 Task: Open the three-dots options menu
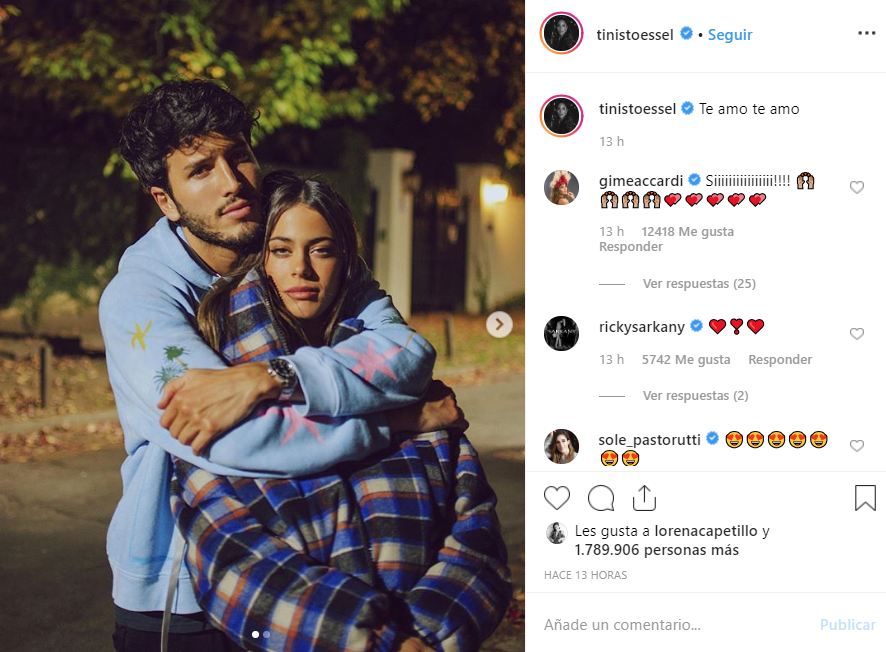(866, 33)
